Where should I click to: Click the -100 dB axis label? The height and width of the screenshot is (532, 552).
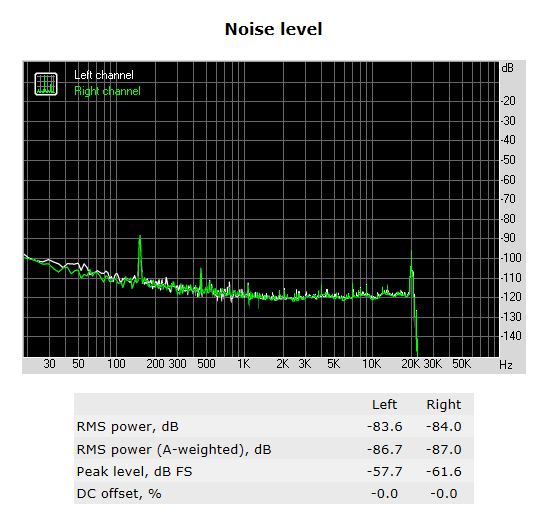point(511,258)
